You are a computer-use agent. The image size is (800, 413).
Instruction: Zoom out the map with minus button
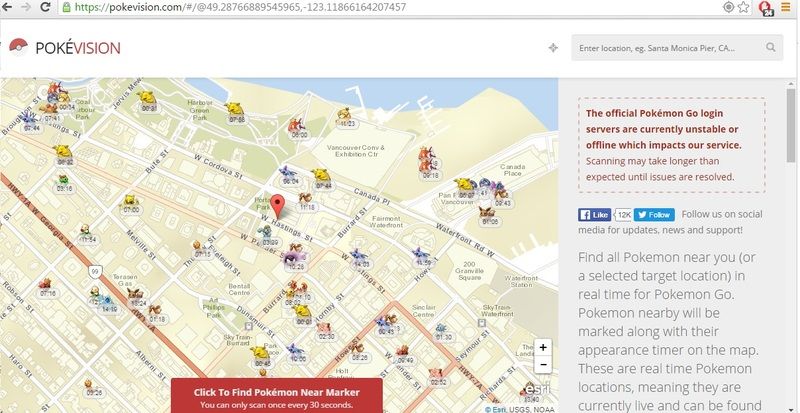[x=543, y=365]
